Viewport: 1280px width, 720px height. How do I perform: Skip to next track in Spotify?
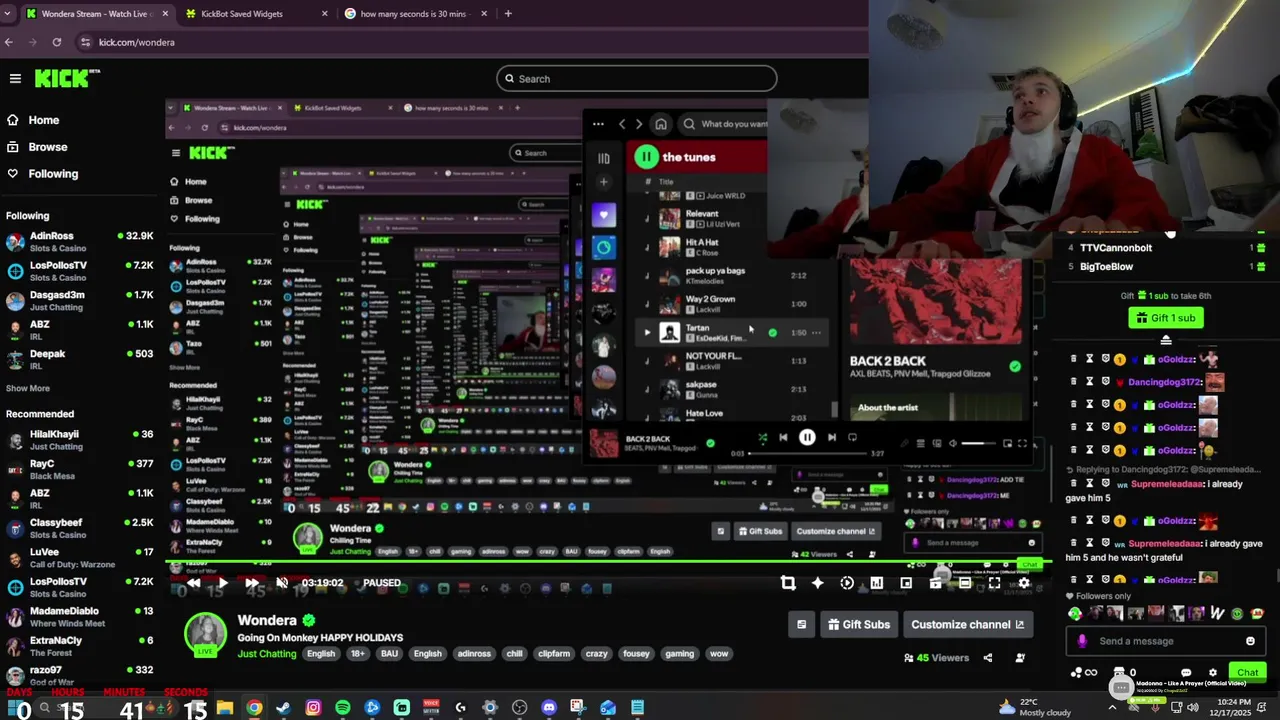(831, 438)
